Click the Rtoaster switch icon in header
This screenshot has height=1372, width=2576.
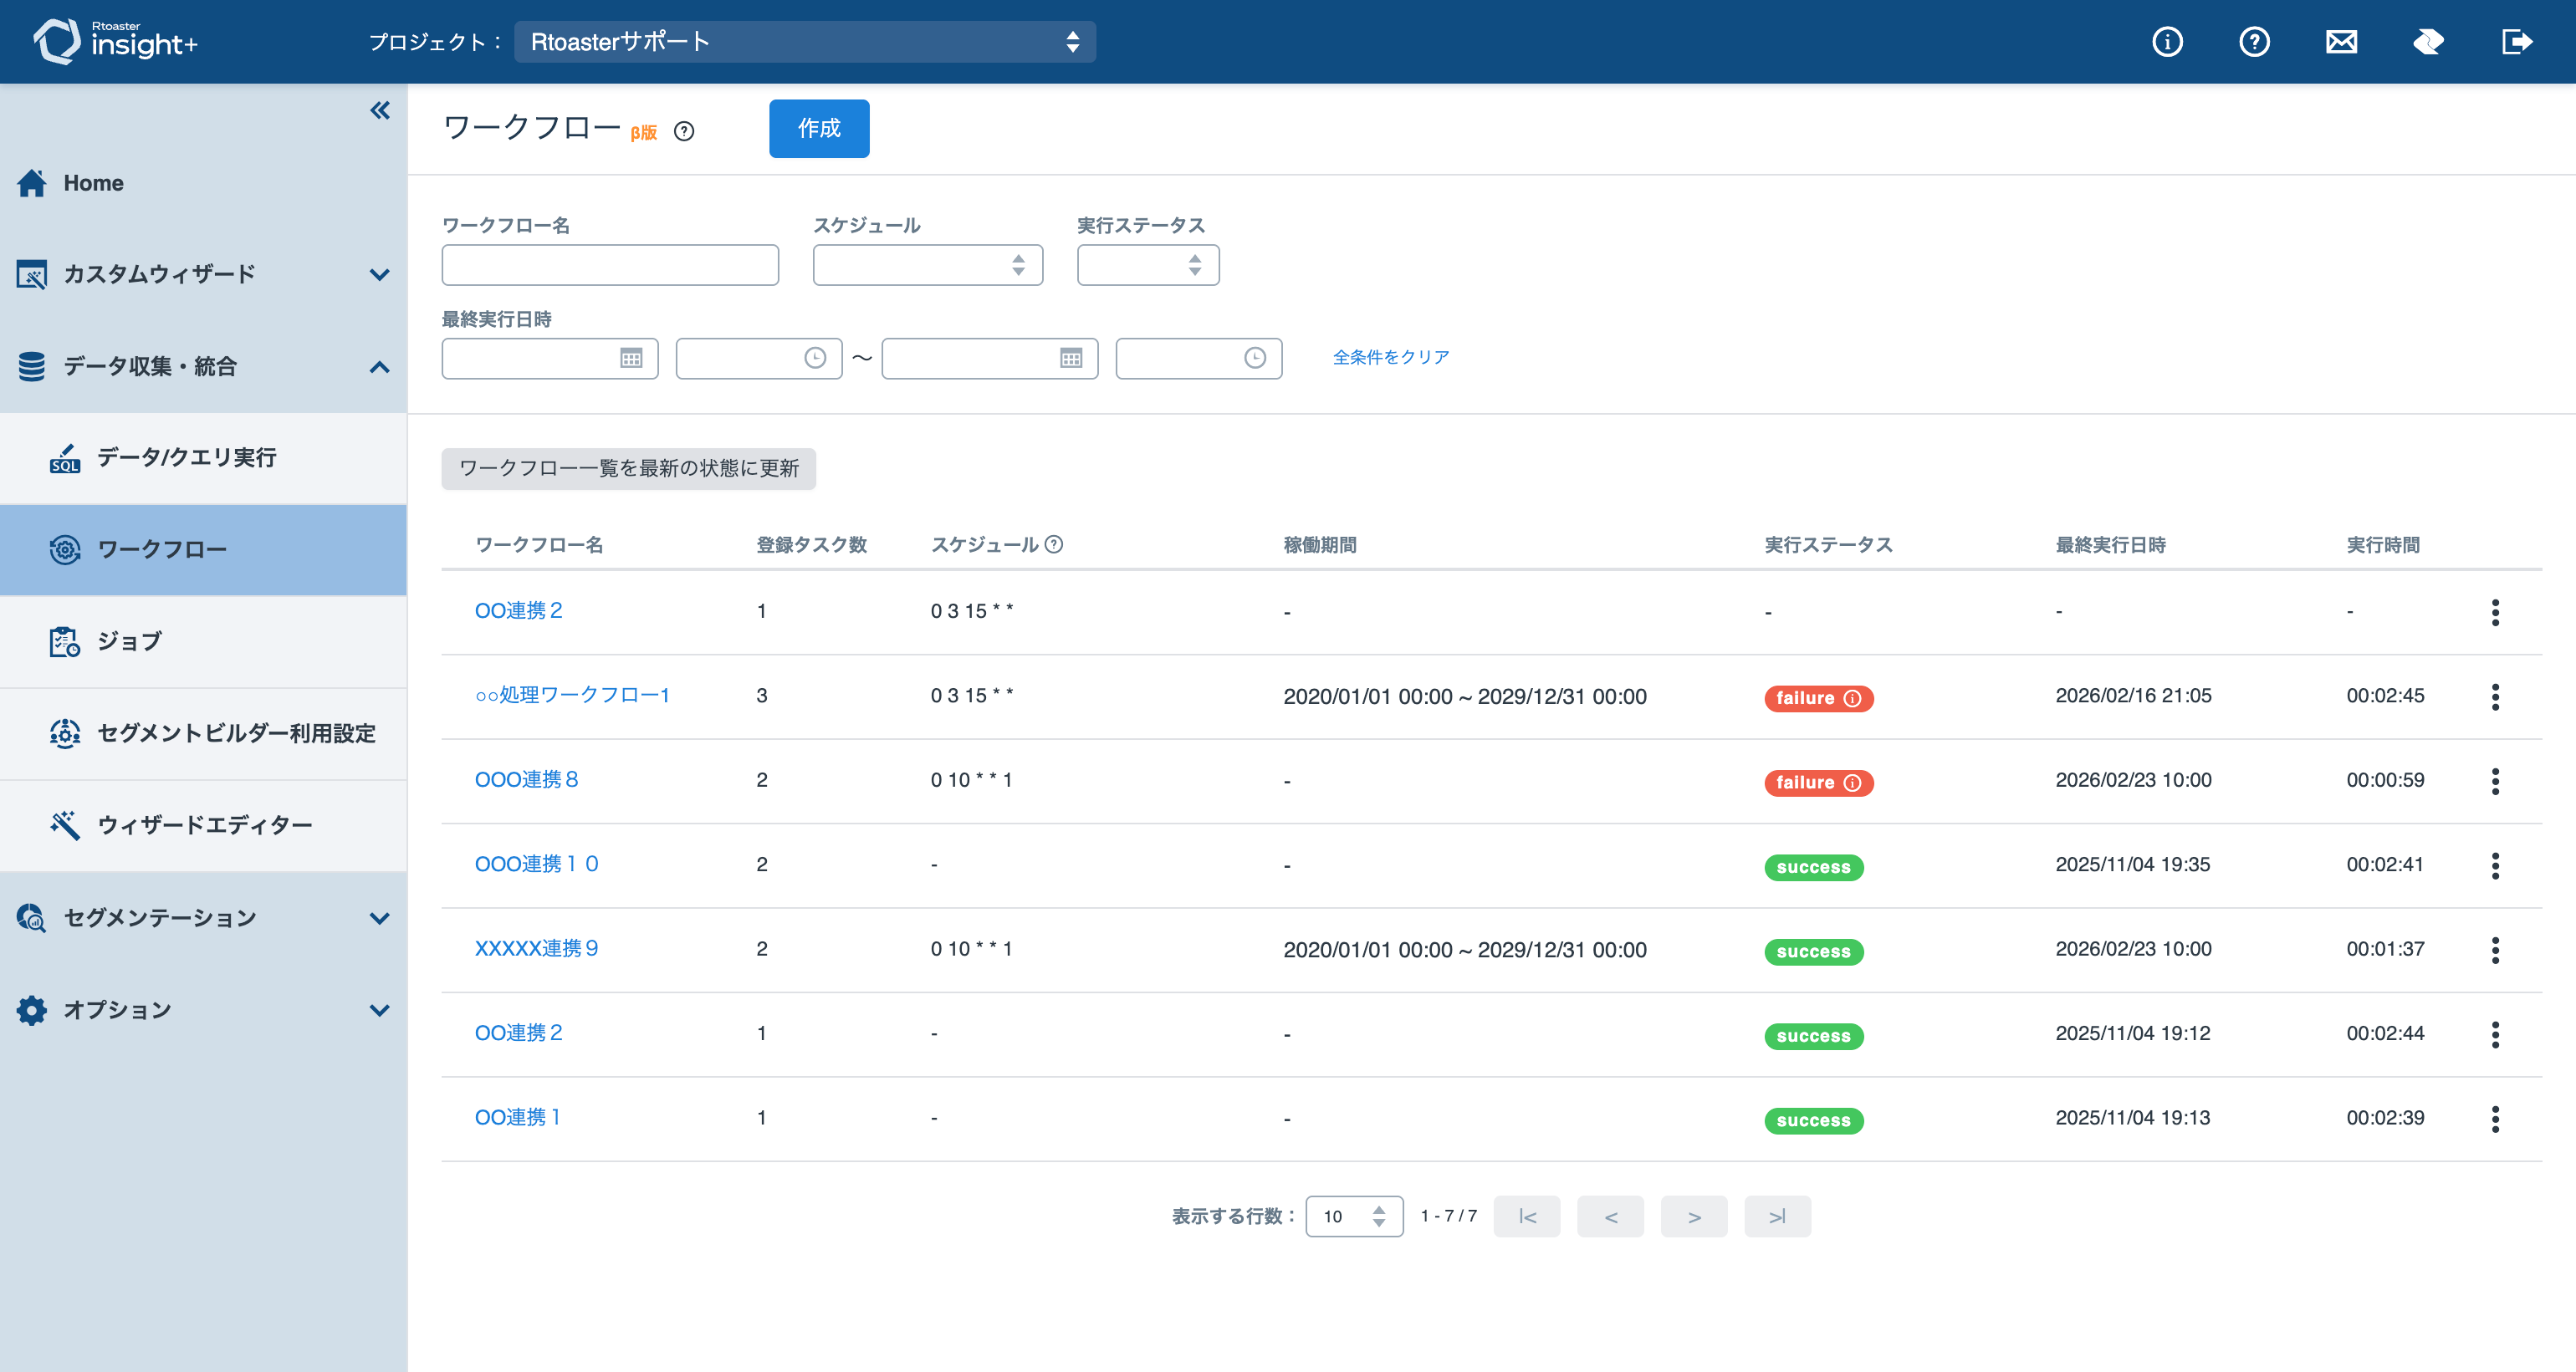click(x=2428, y=42)
